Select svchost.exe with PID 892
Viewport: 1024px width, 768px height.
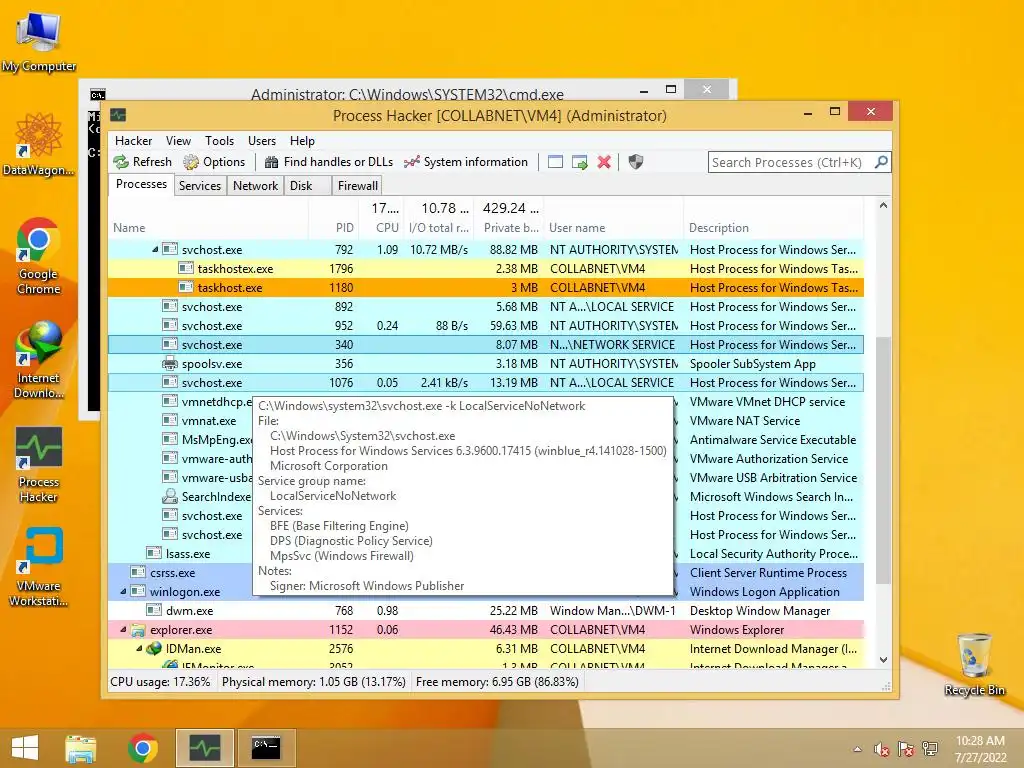[x=486, y=306]
